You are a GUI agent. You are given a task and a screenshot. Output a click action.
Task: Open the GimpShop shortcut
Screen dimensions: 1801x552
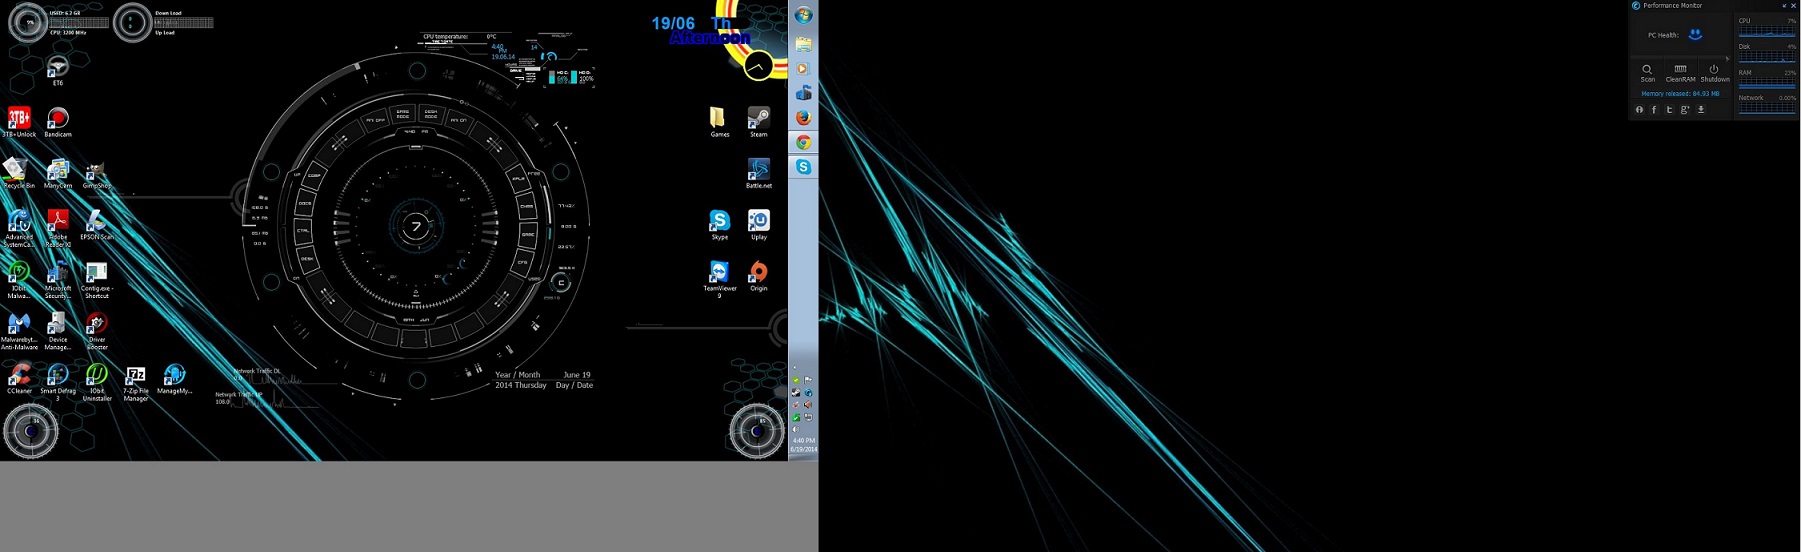(97, 173)
